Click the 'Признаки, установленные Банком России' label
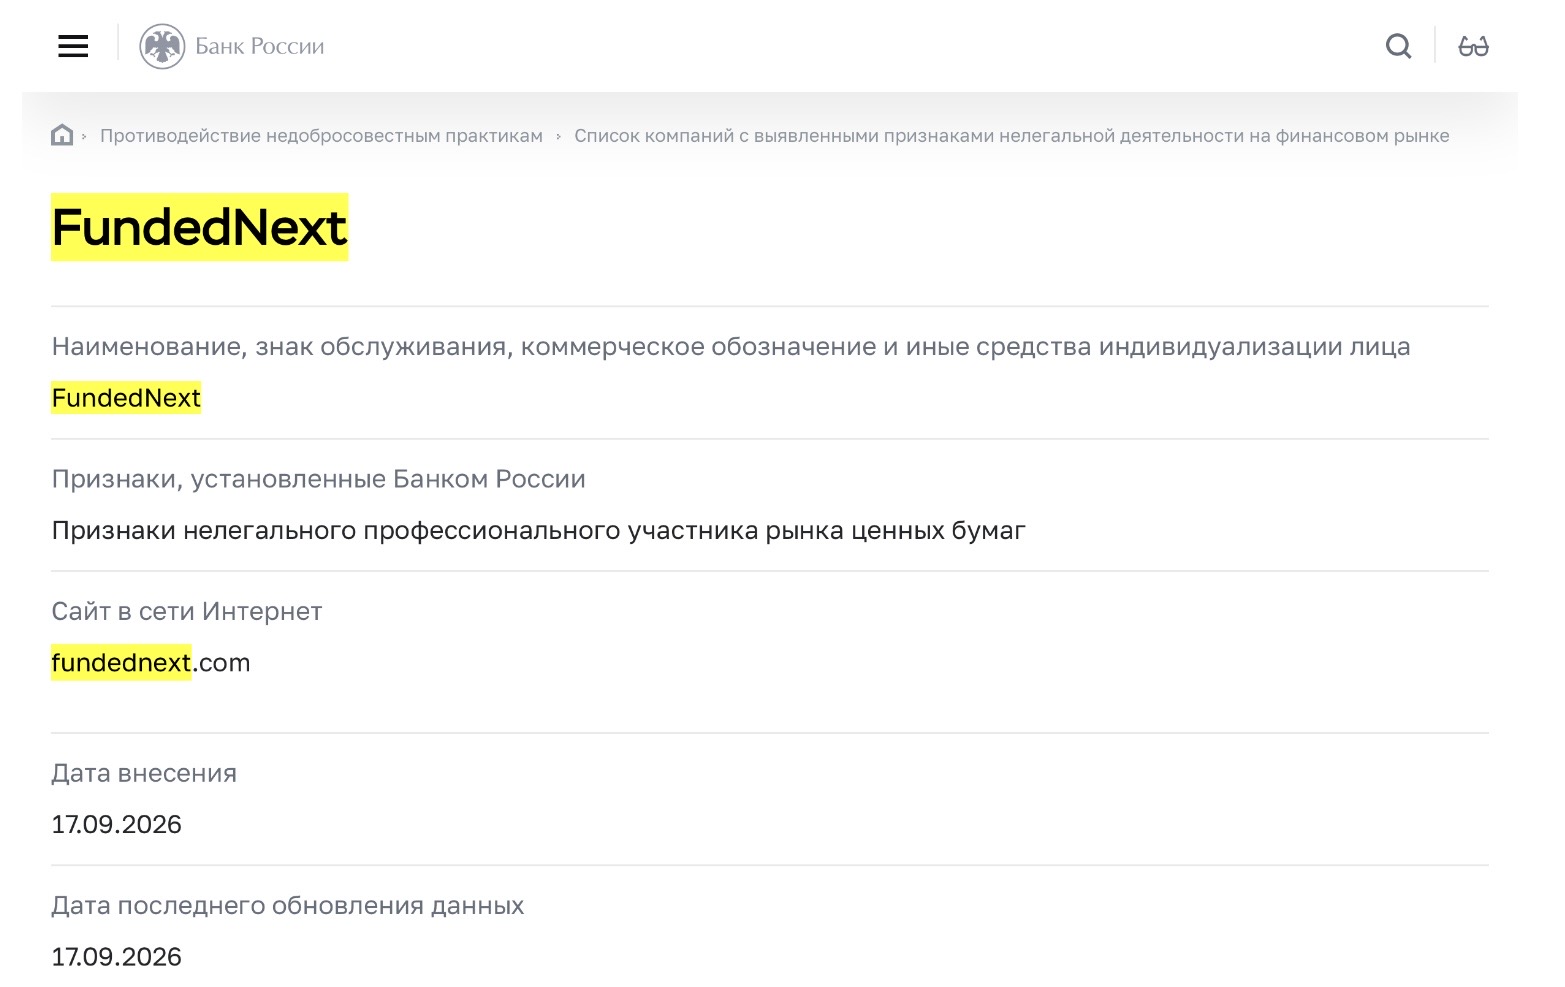 click(318, 479)
